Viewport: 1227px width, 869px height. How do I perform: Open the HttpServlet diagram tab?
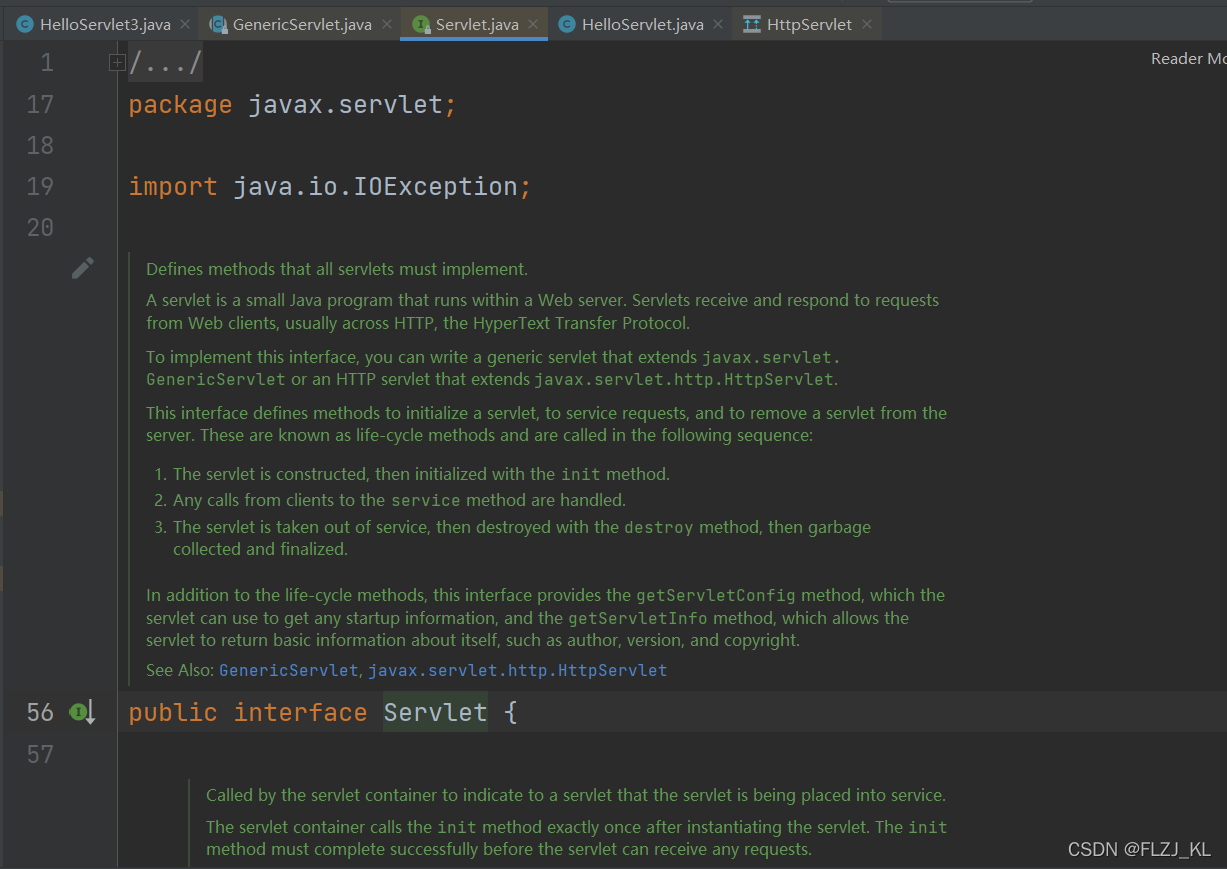pyautogui.click(x=809, y=24)
